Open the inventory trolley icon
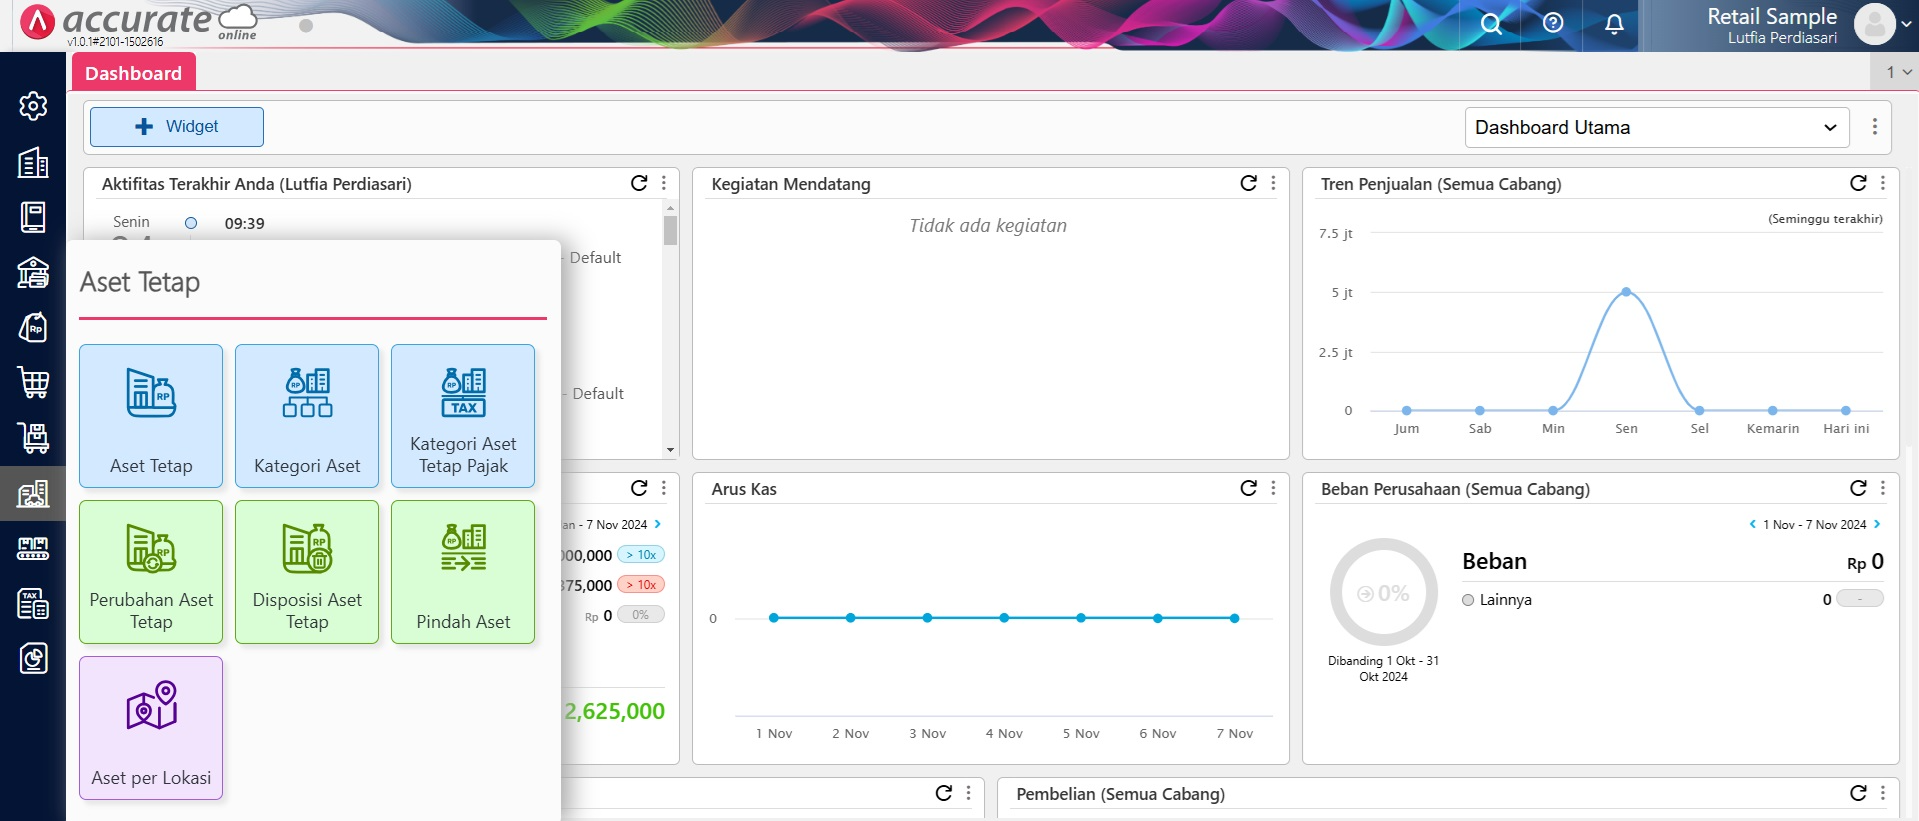Screen dimensions: 1919x821 (x=33, y=437)
